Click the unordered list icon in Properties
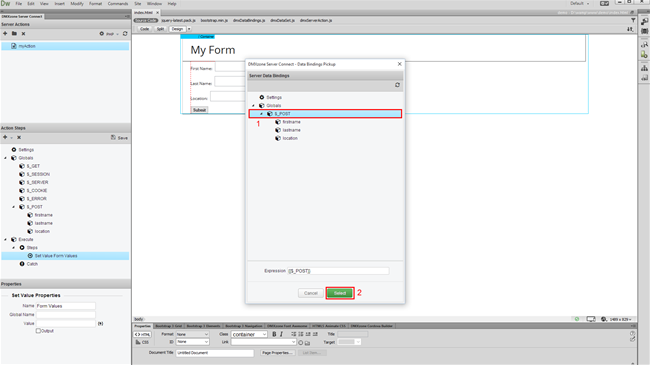 (293, 334)
